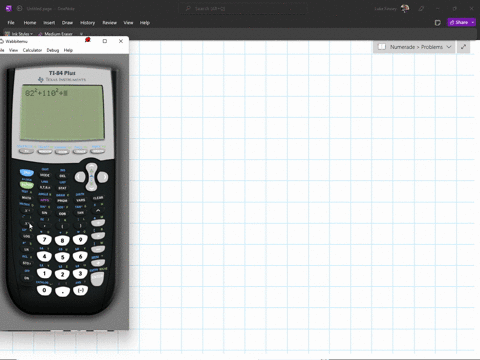Click the right arrow on calculator d-pad
This screenshot has height=360, width=480.
point(103,177)
